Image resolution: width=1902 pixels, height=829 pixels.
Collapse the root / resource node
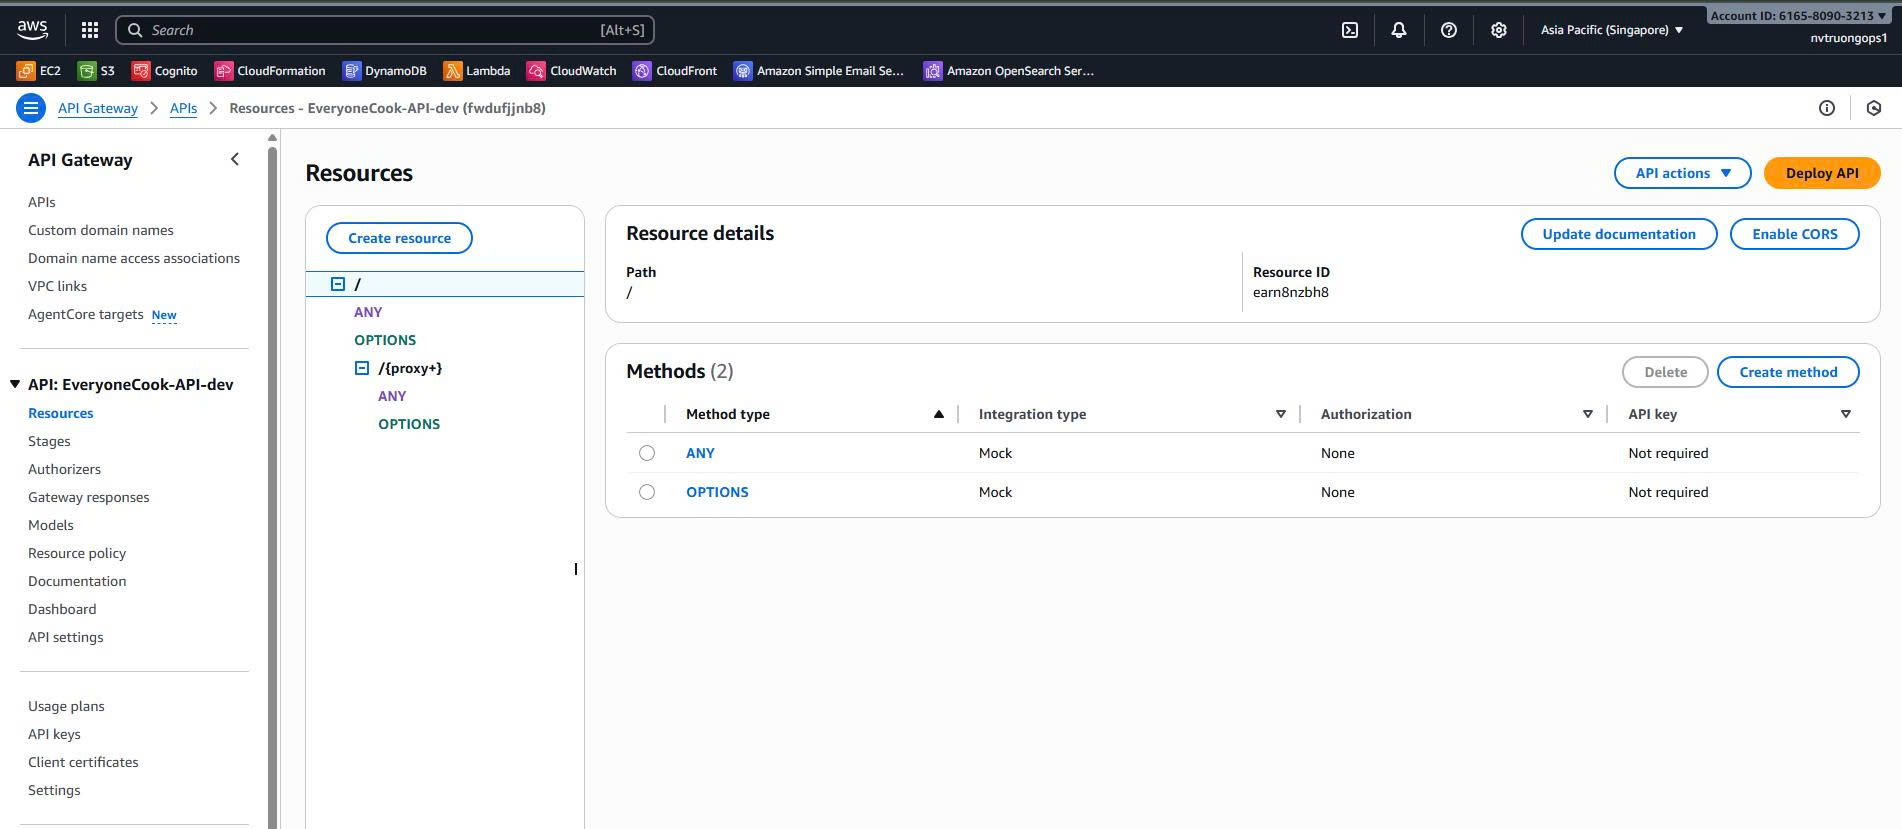tap(338, 284)
